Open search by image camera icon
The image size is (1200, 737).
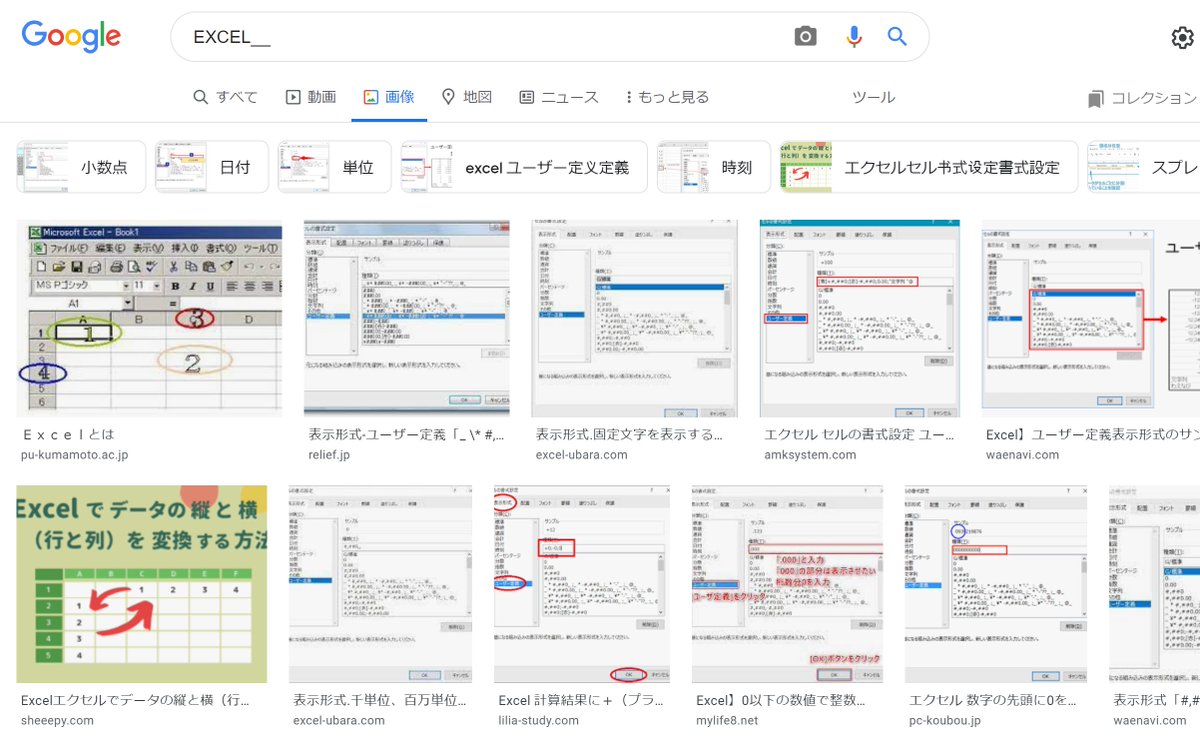(x=805, y=37)
